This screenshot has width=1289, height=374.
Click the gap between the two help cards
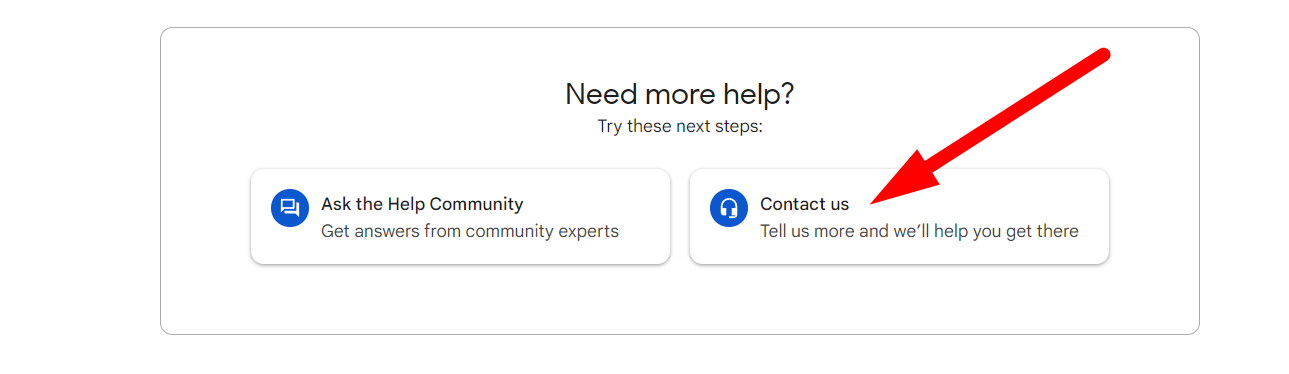680,216
